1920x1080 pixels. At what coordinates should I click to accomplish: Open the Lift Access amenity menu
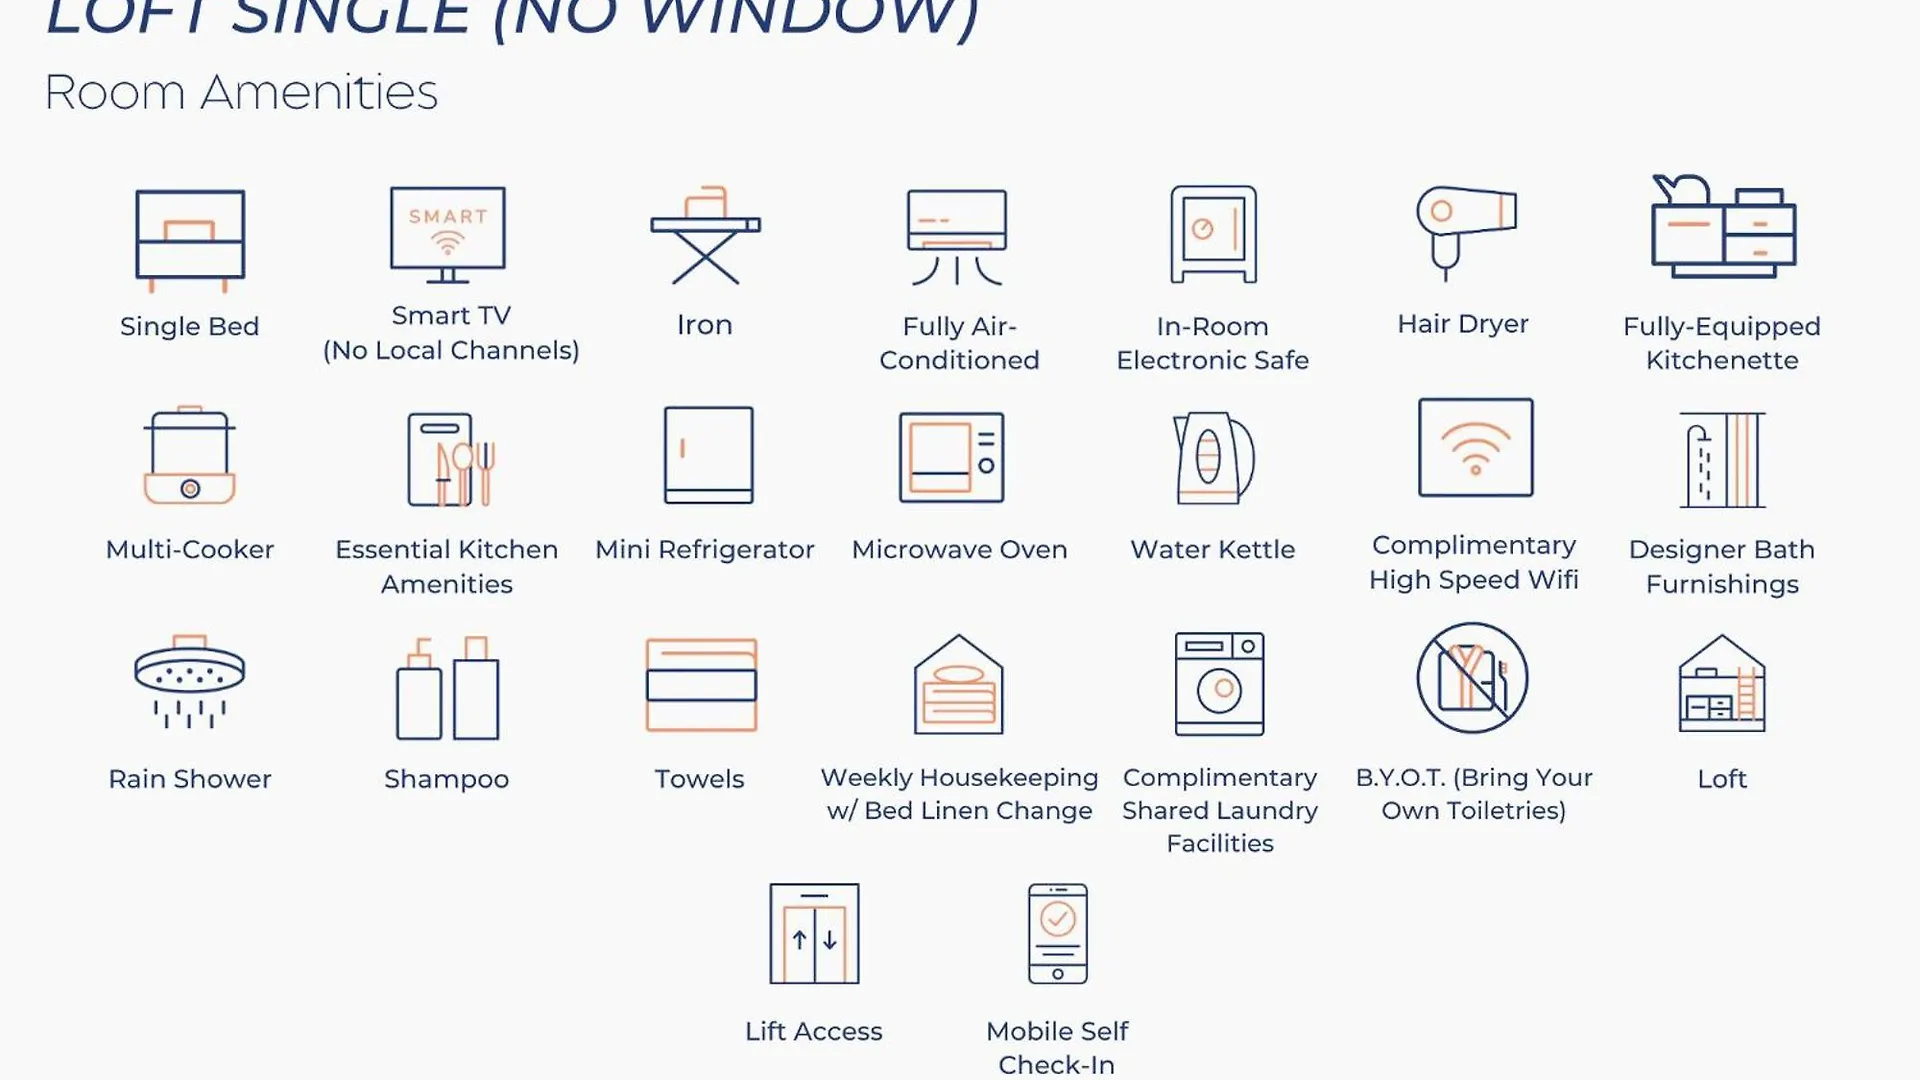pyautogui.click(x=815, y=934)
